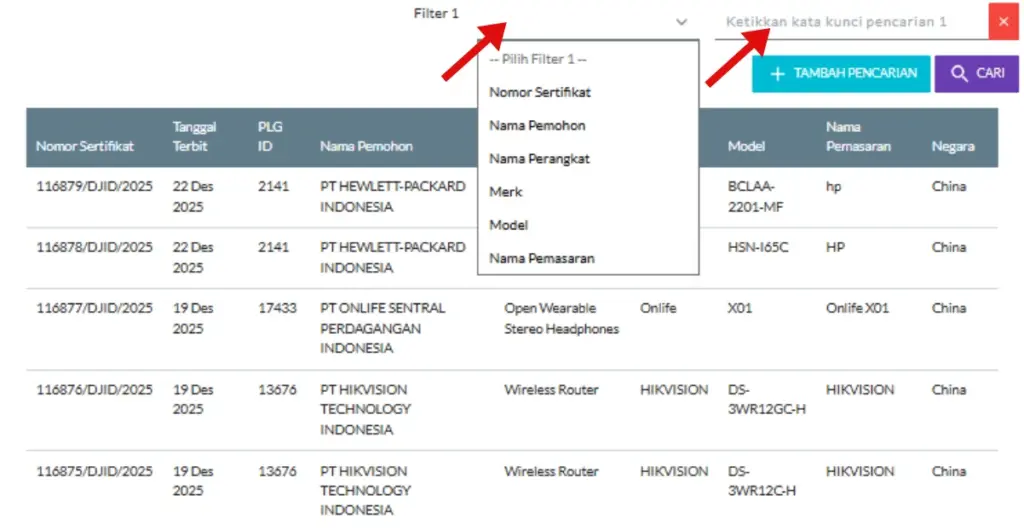Viewport: 1024px width, 530px height.
Task: Click certificate 116877/DJID/2025 Onlife row
Action: point(94,308)
